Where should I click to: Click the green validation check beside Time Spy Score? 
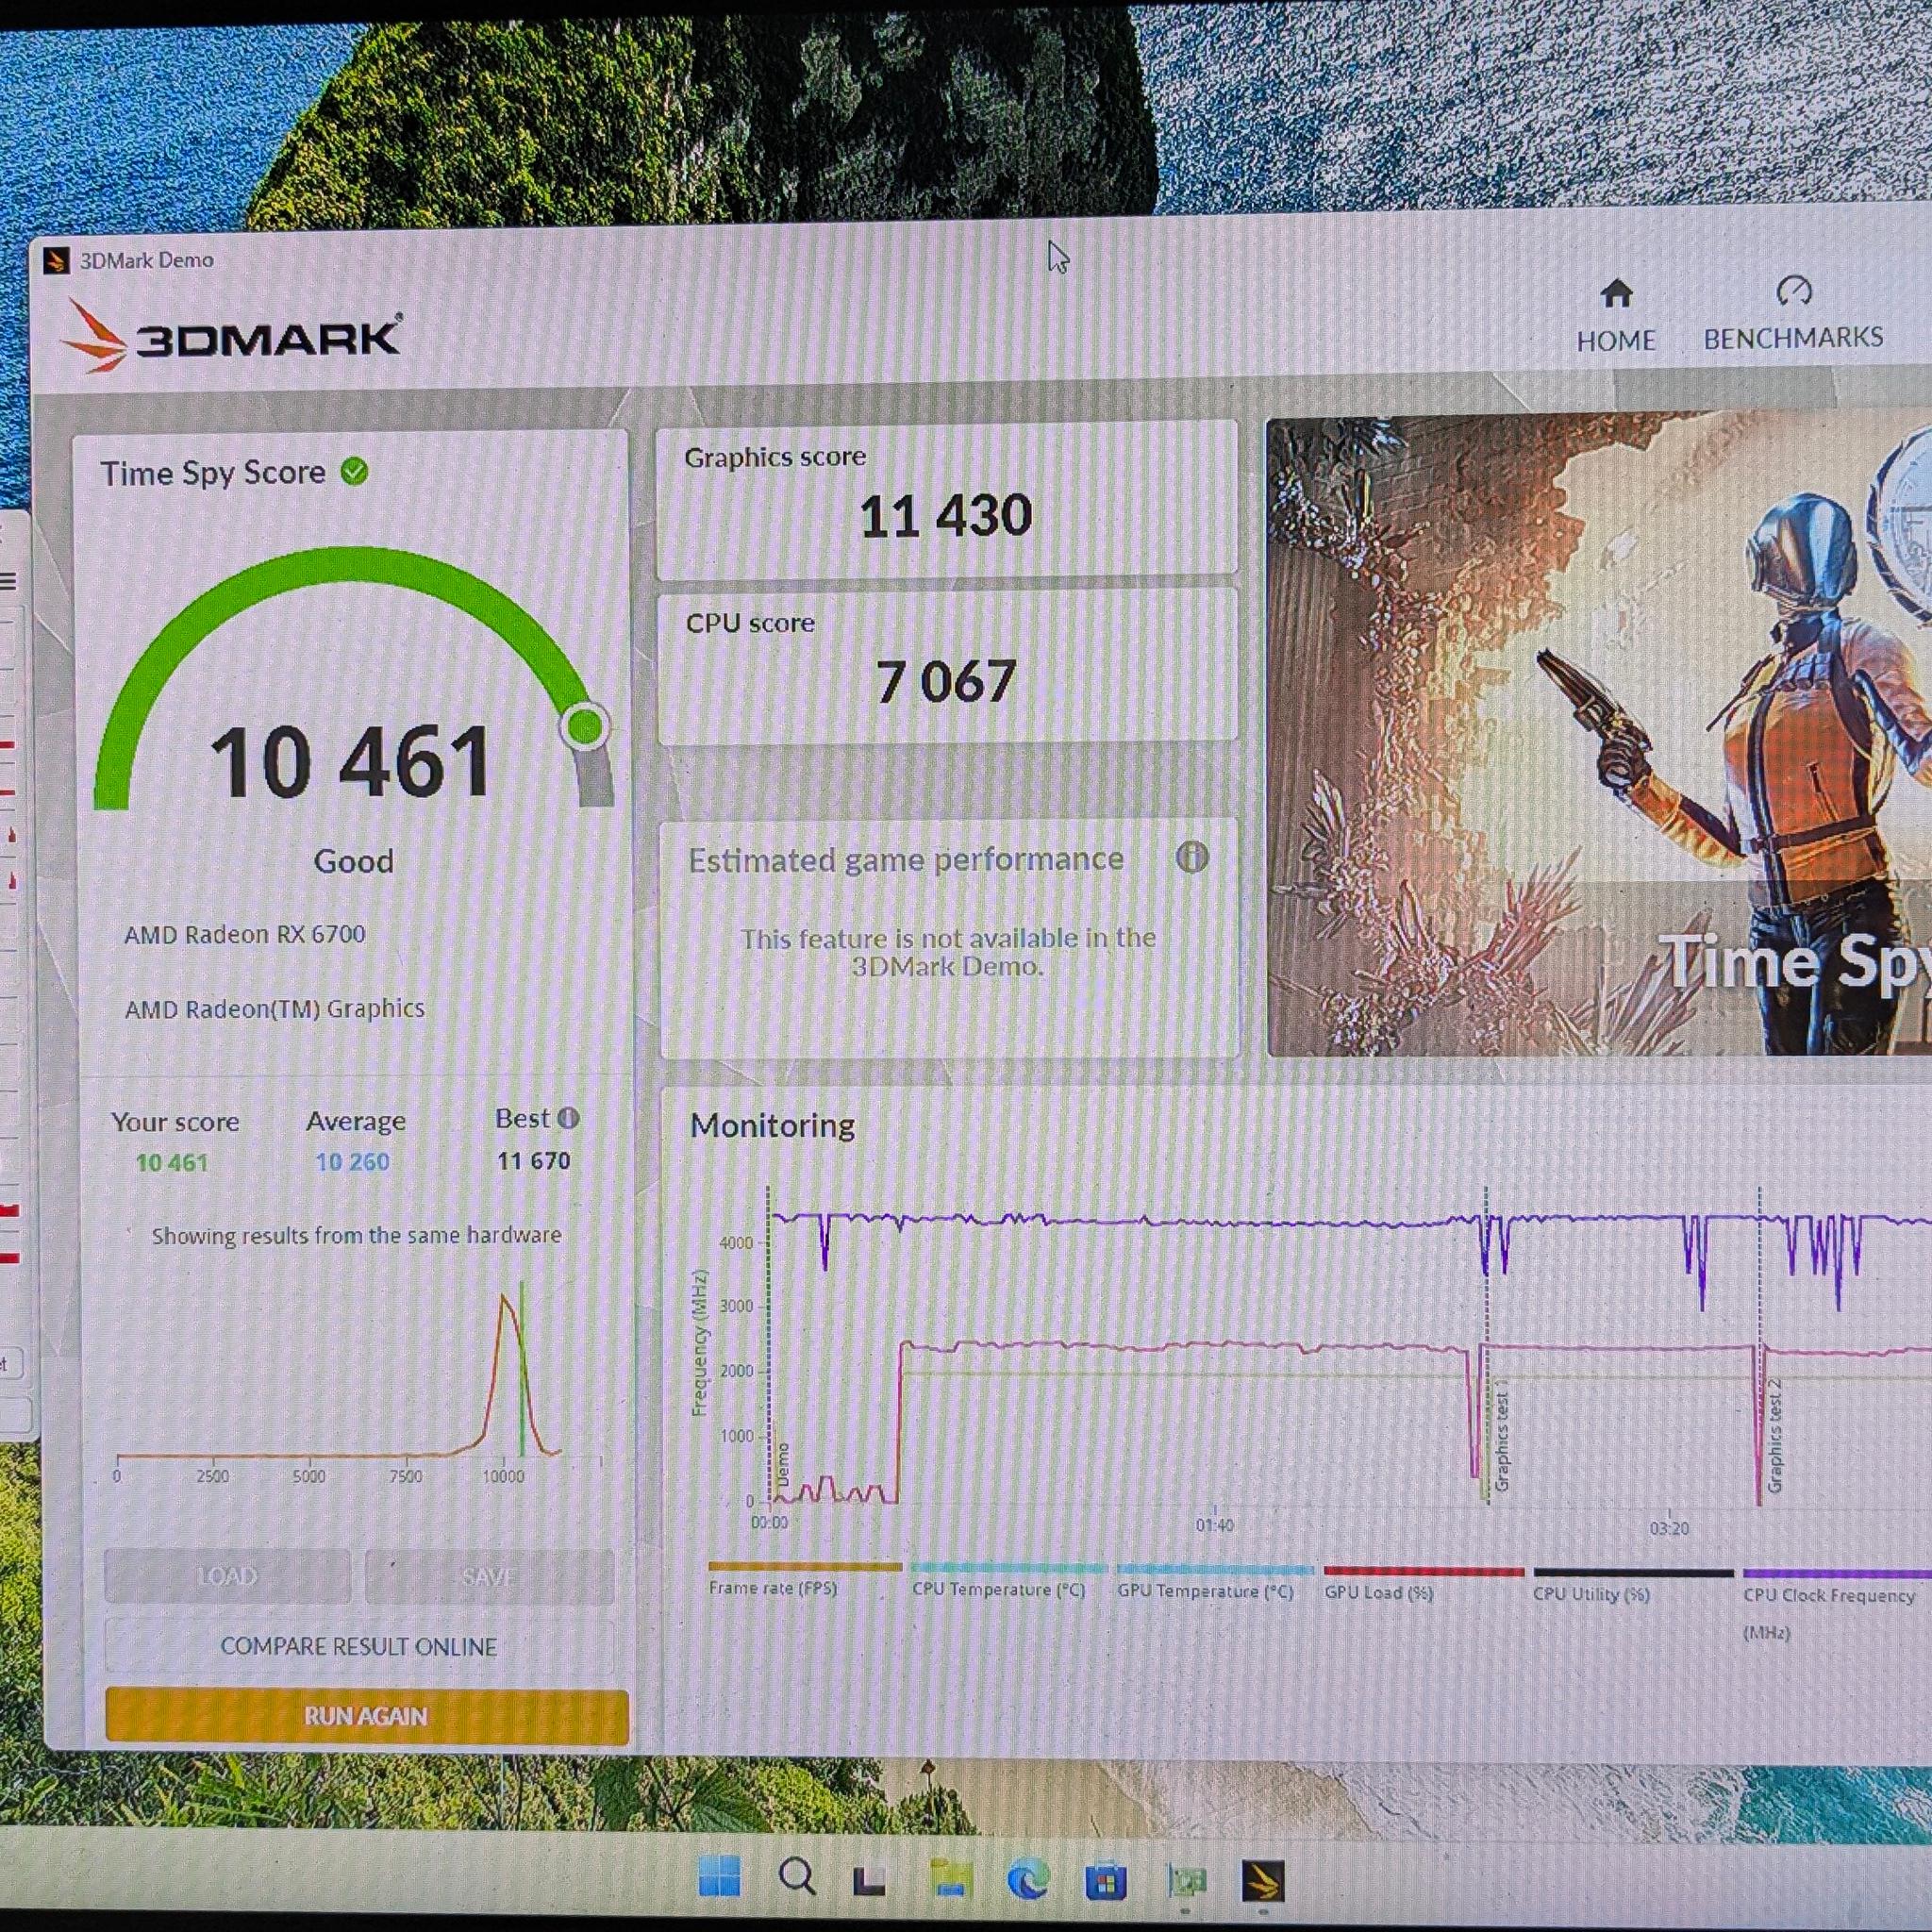click(x=354, y=471)
